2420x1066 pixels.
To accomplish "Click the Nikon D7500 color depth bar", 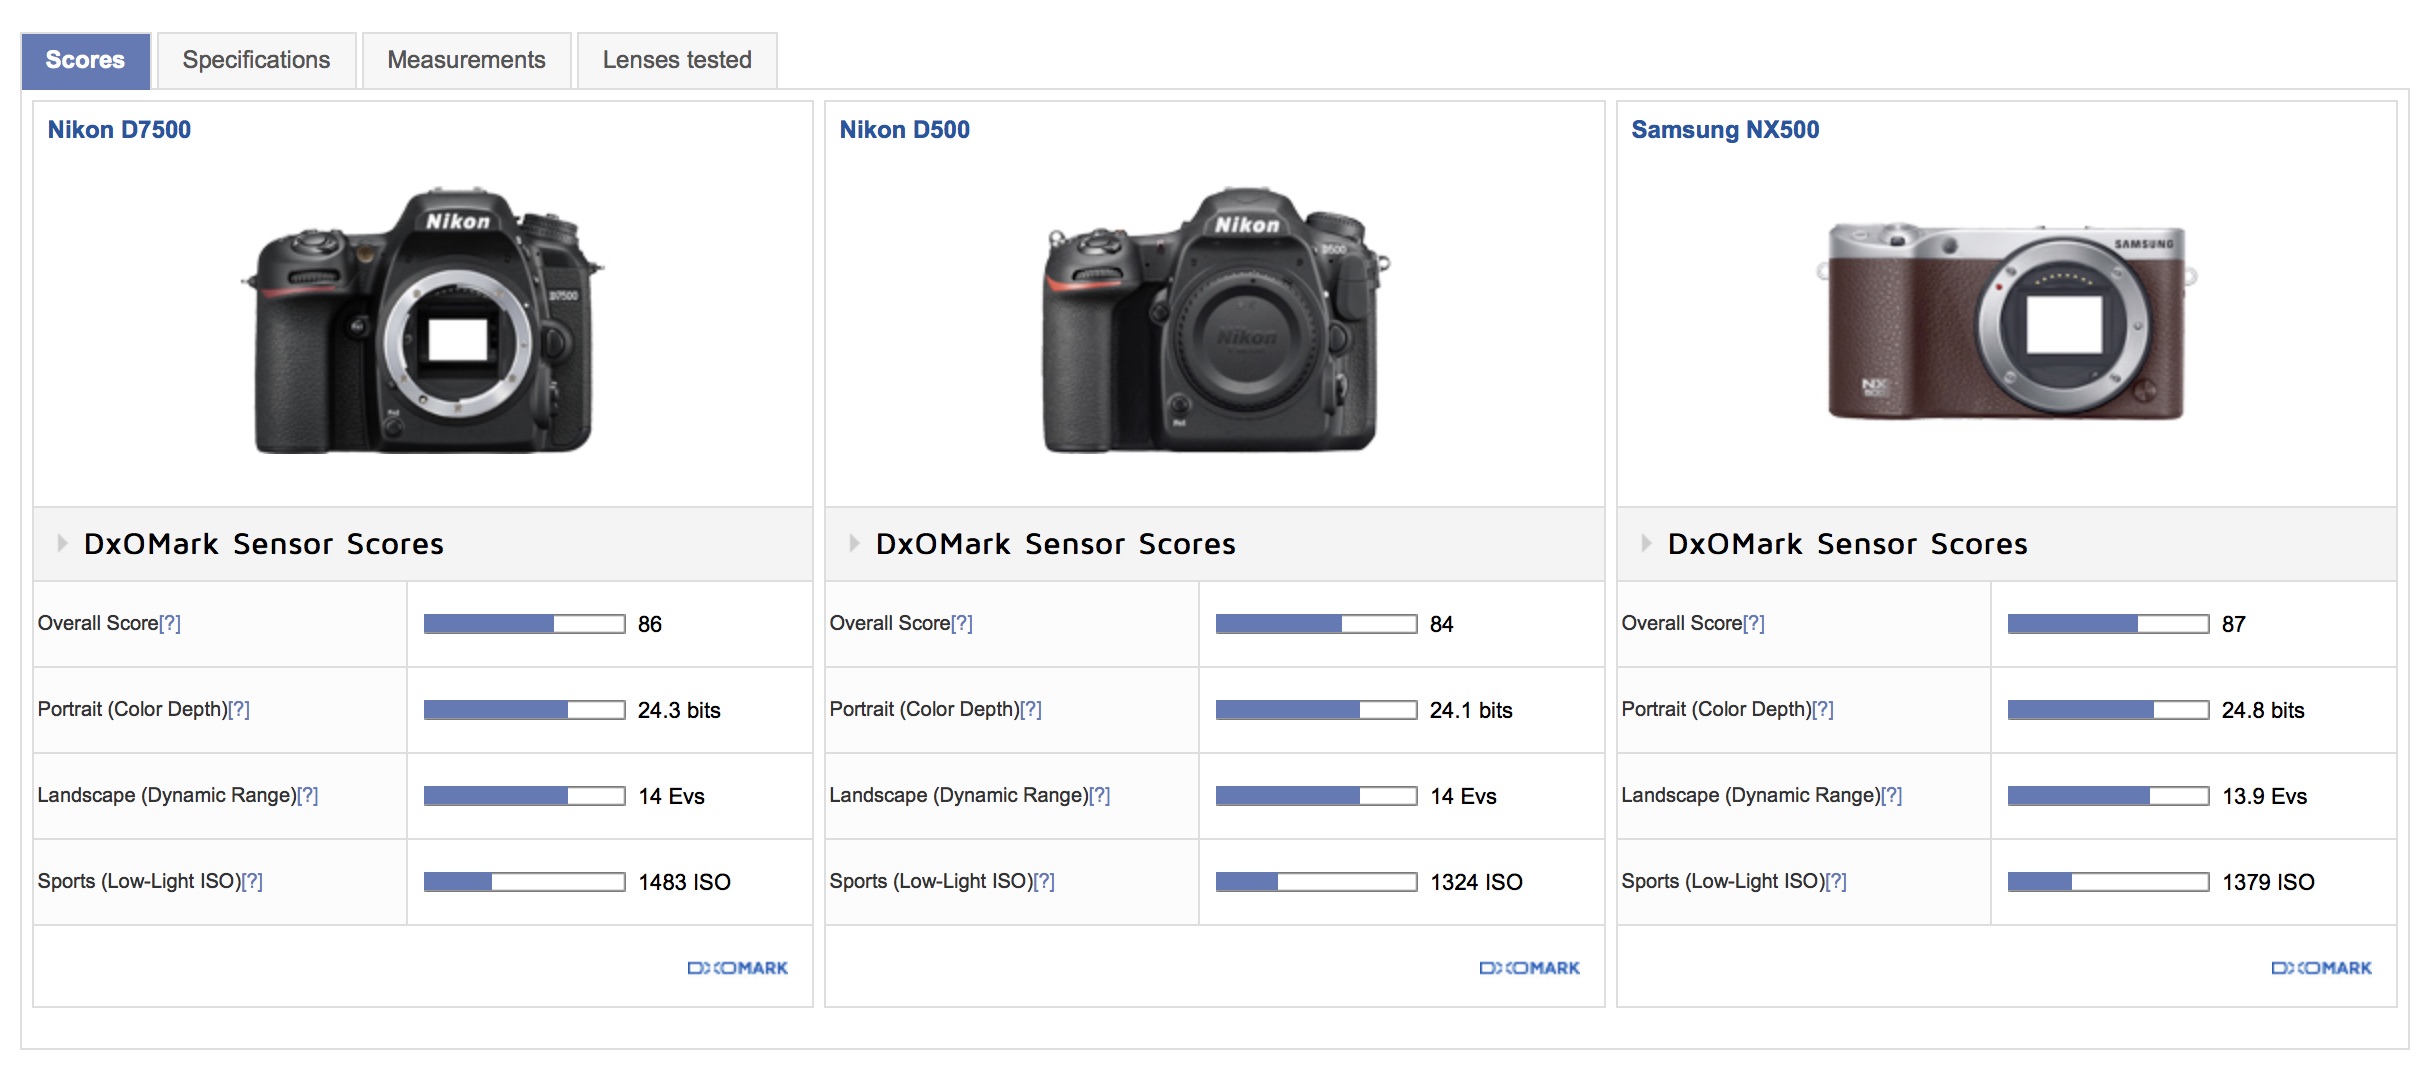I will click(x=525, y=710).
